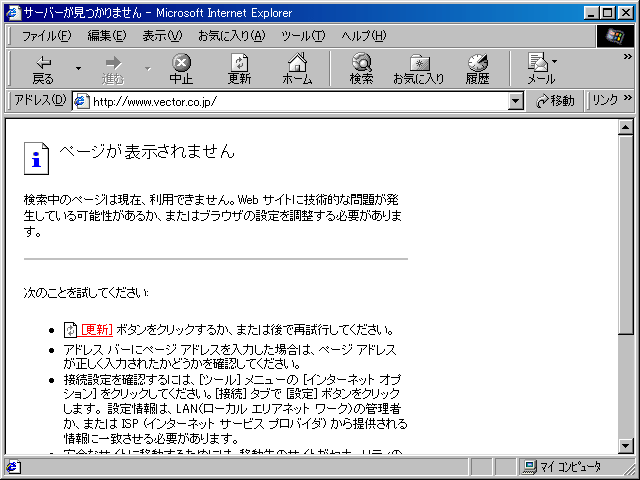Click the vertical scrollbar thumb
Screen dimensions: 640x480
point(625,235)
